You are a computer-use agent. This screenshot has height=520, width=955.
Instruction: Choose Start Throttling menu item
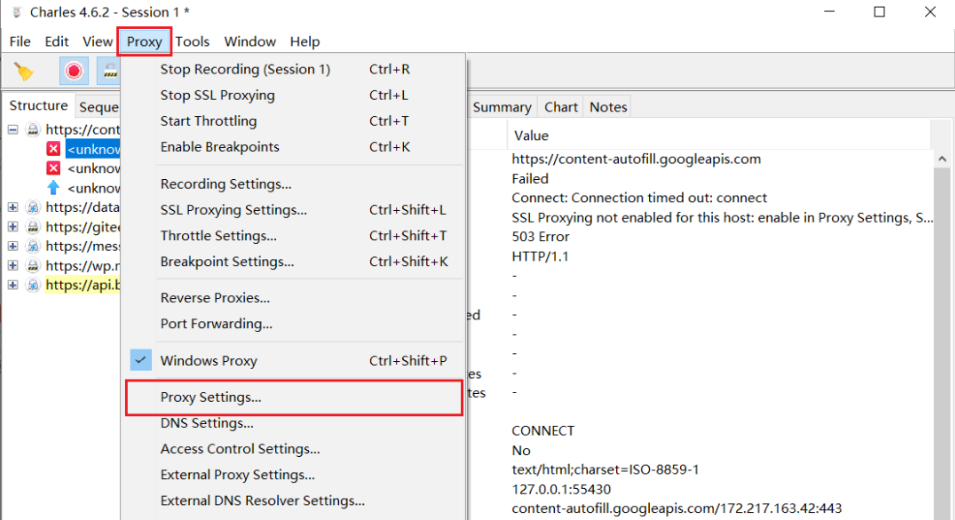(x=293, y=121)
